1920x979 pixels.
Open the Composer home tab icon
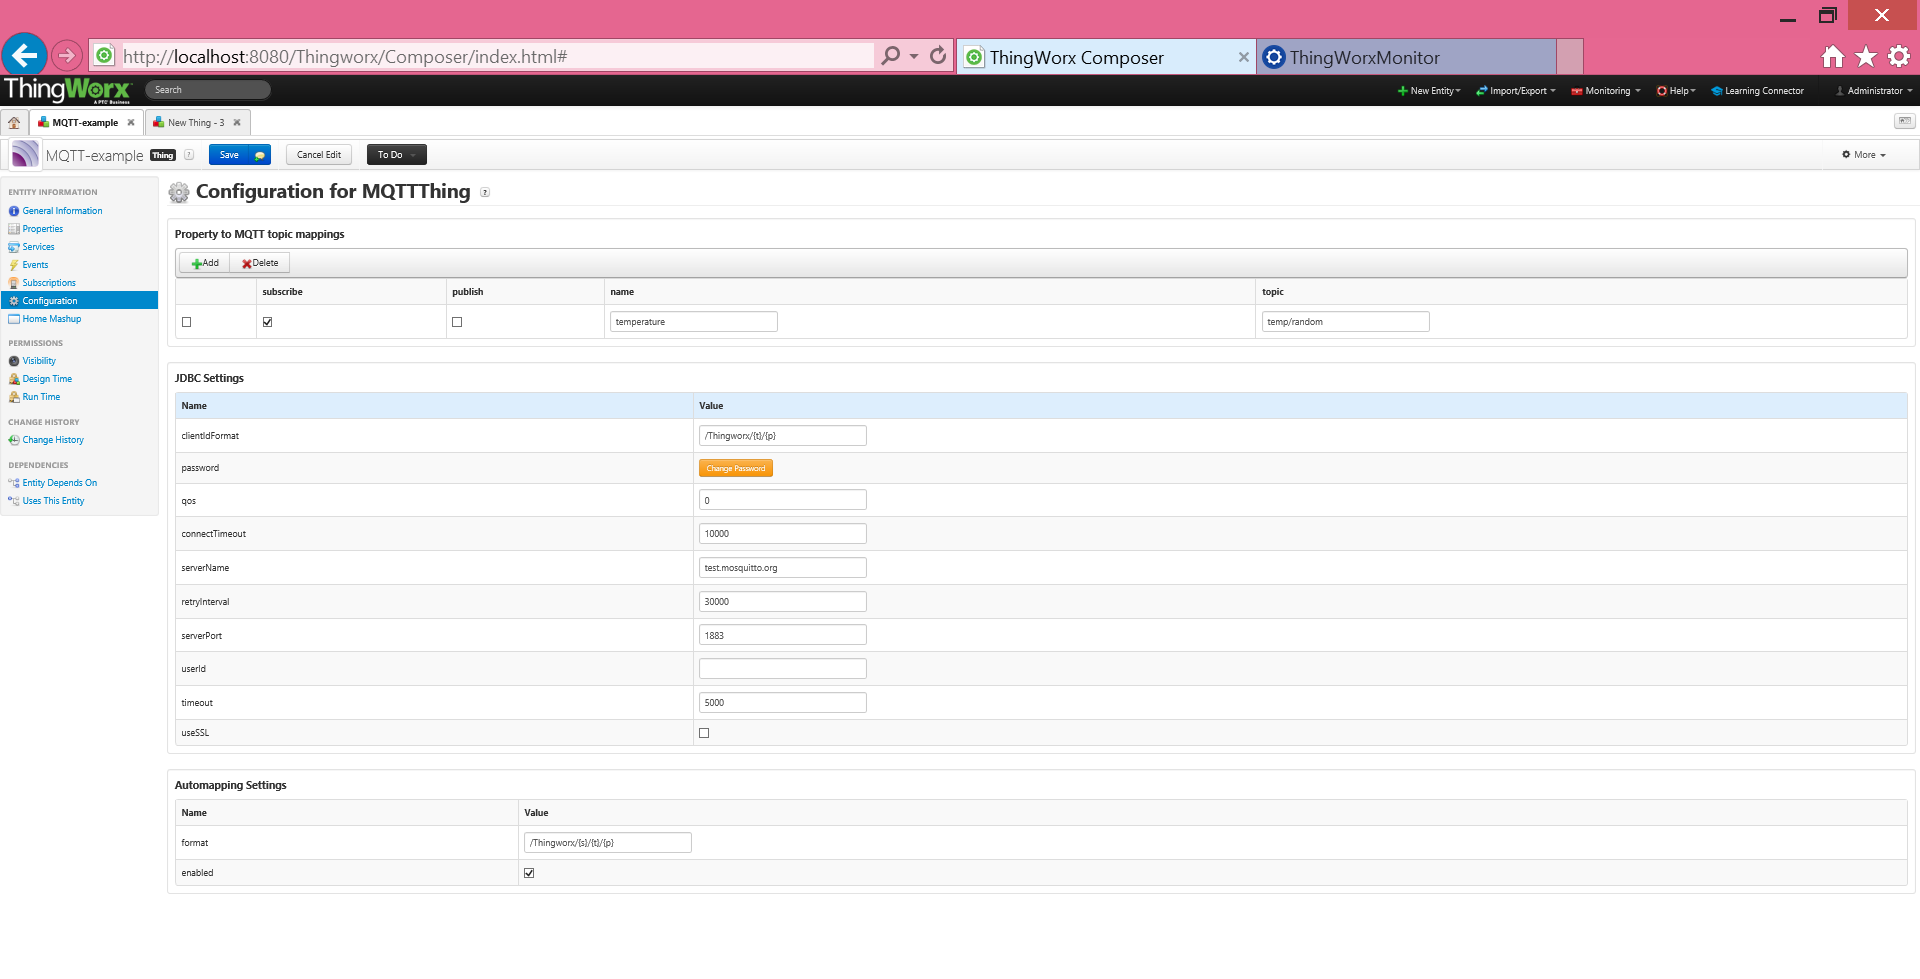pyautogui.click(x=14, y=123)
